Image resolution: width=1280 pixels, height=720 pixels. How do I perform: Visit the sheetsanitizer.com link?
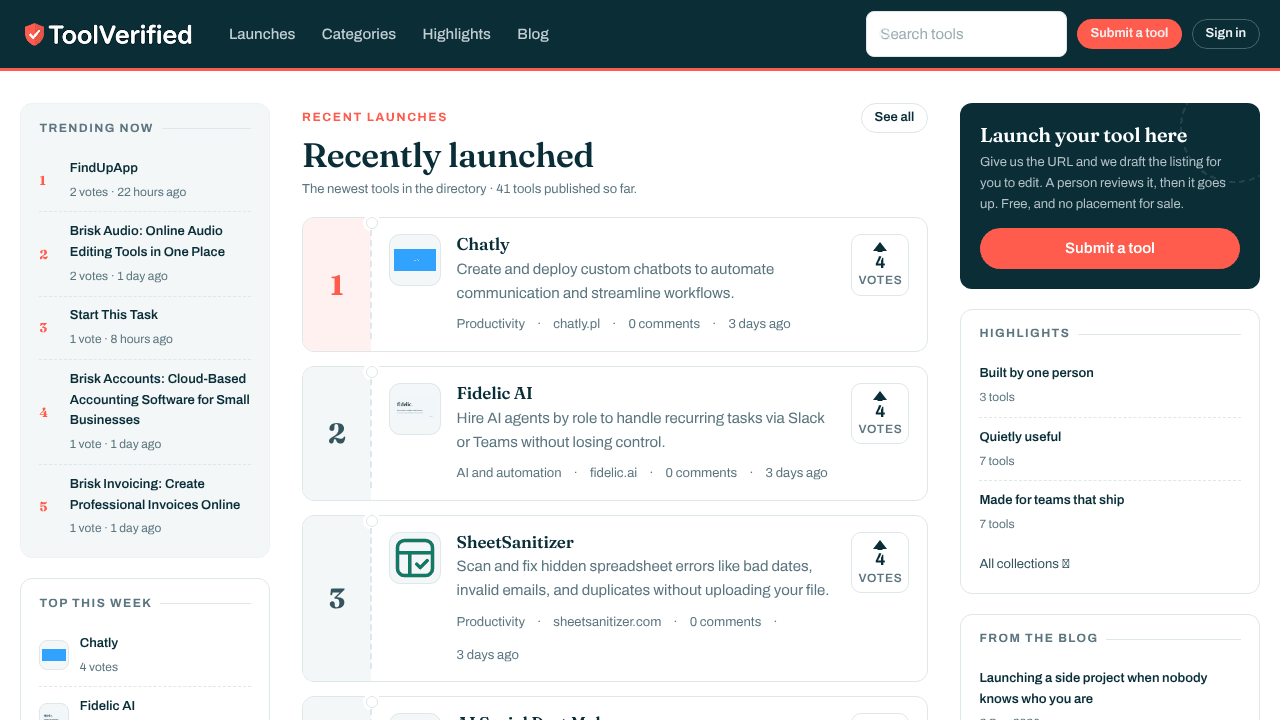pyautogui.click(x=607, y=622)
